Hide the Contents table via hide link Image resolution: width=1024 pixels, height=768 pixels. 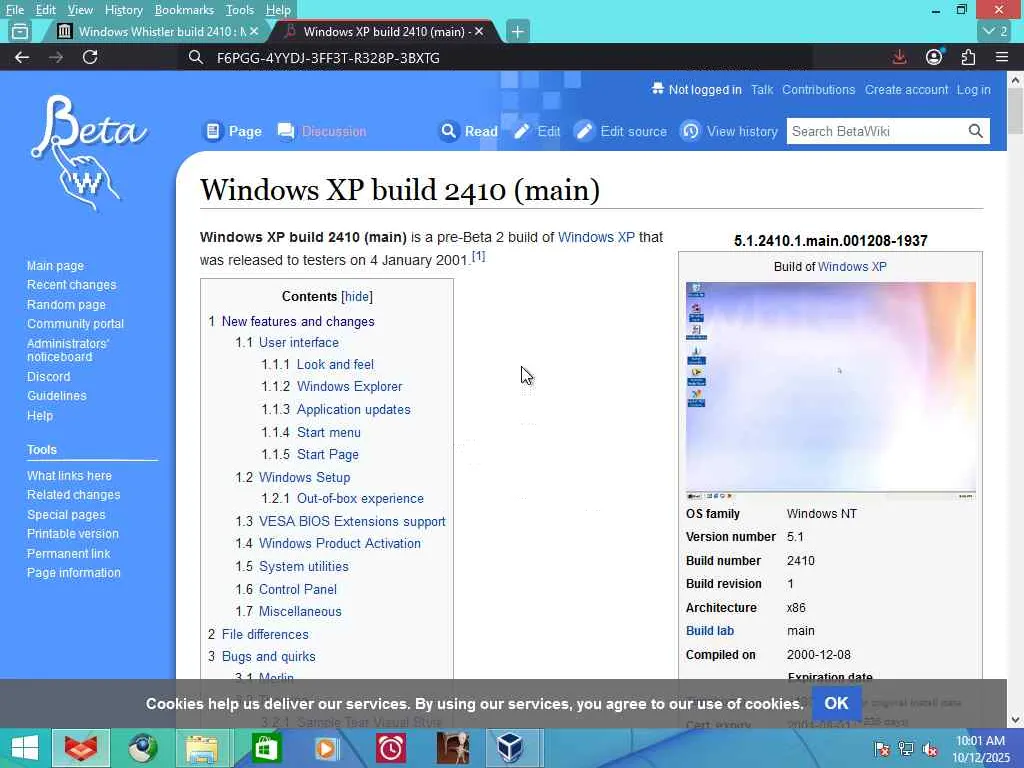pyautogui.click(x=357, y=296)
